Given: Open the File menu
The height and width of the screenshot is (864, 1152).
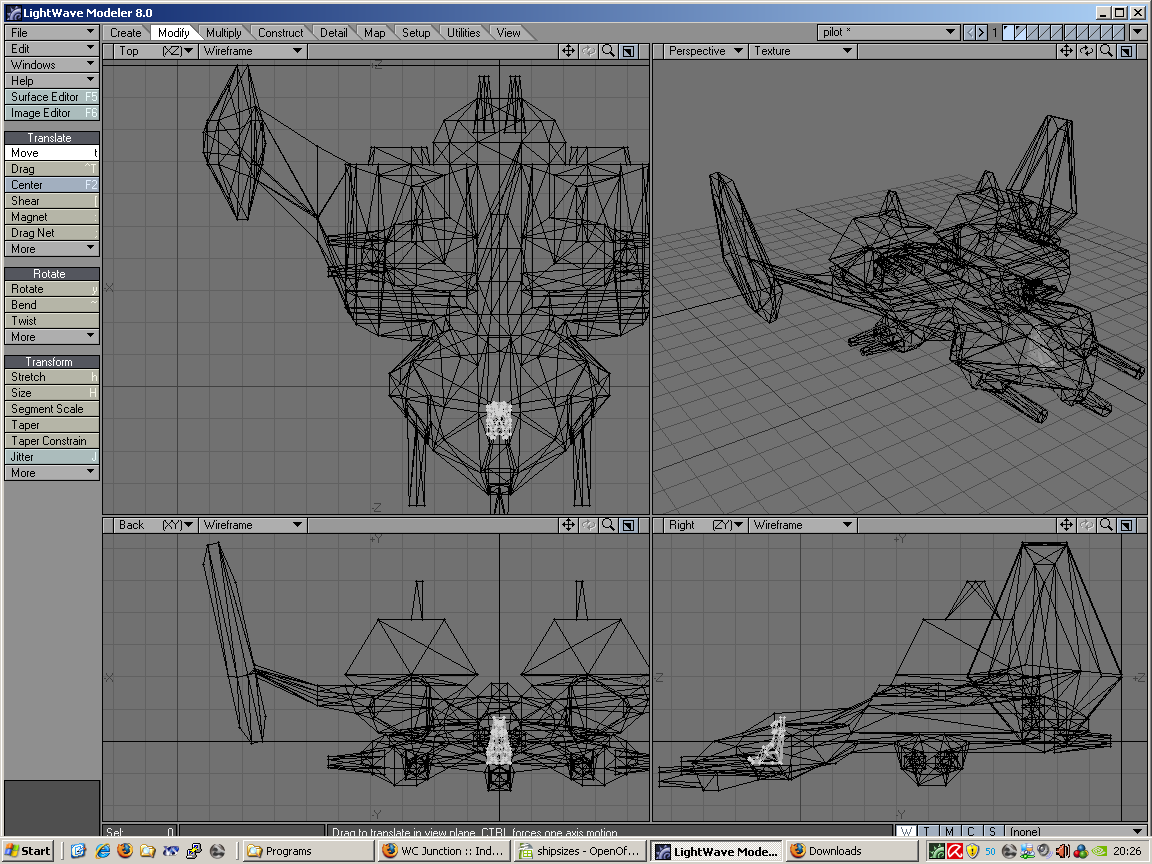Looking at the screenshot, I should (51, 33).
